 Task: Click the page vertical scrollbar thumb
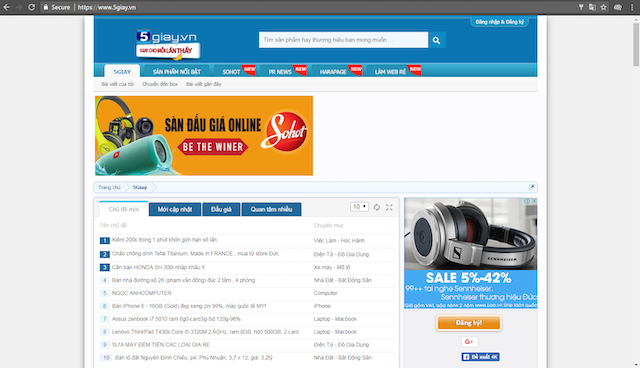pyautogui.click(x=636, y=44)
